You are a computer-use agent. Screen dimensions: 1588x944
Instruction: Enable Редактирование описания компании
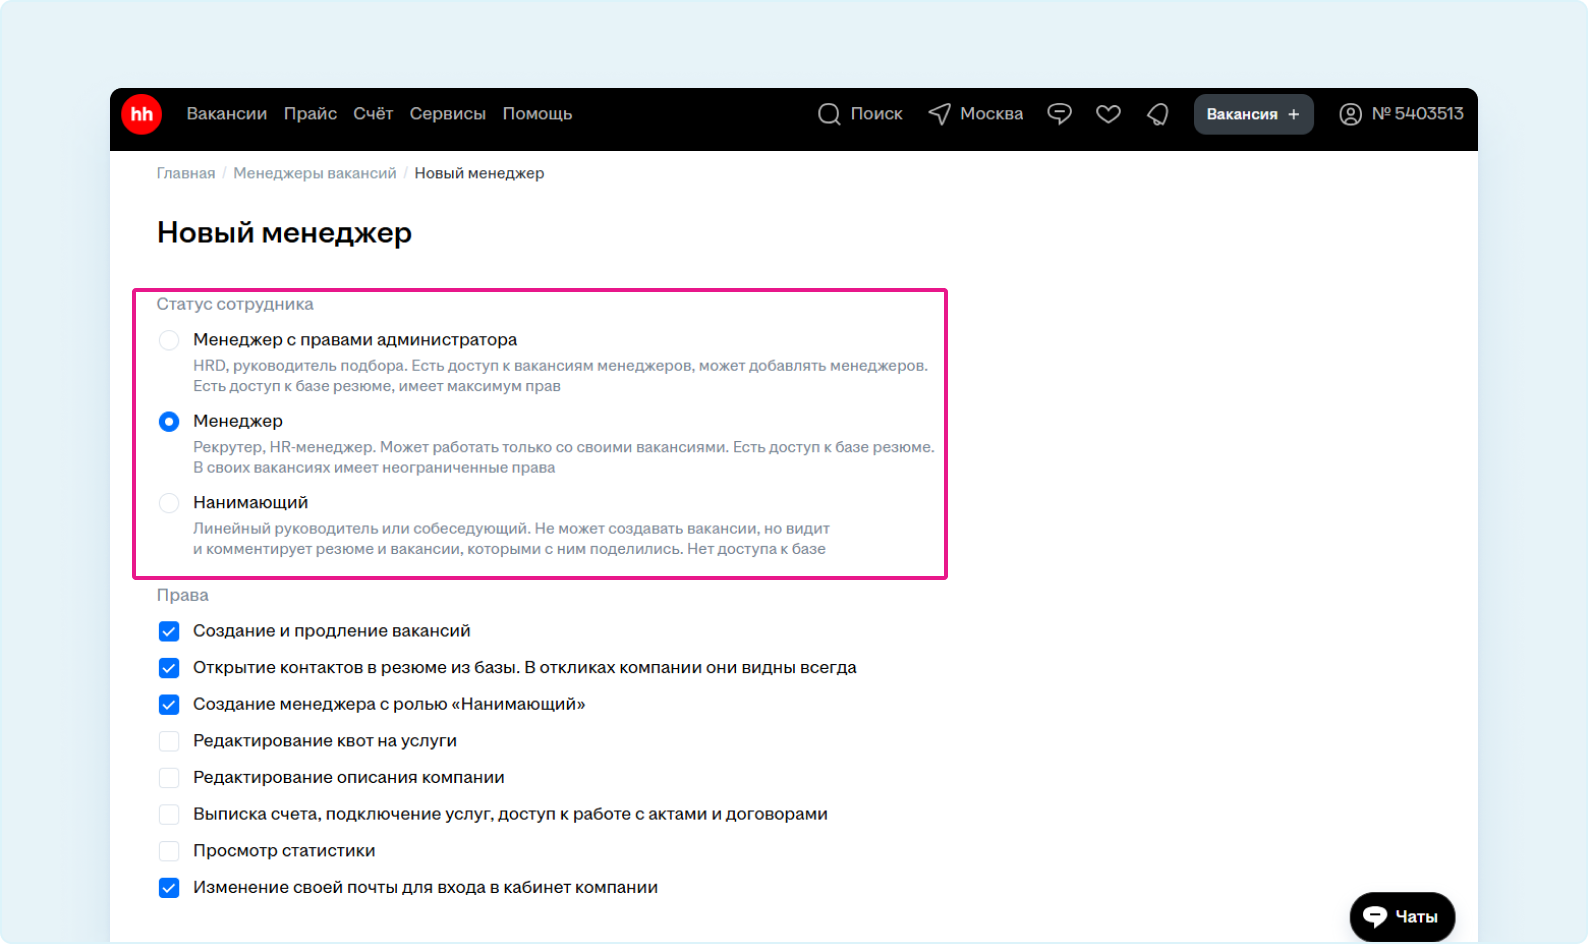(x=169, y=778)
